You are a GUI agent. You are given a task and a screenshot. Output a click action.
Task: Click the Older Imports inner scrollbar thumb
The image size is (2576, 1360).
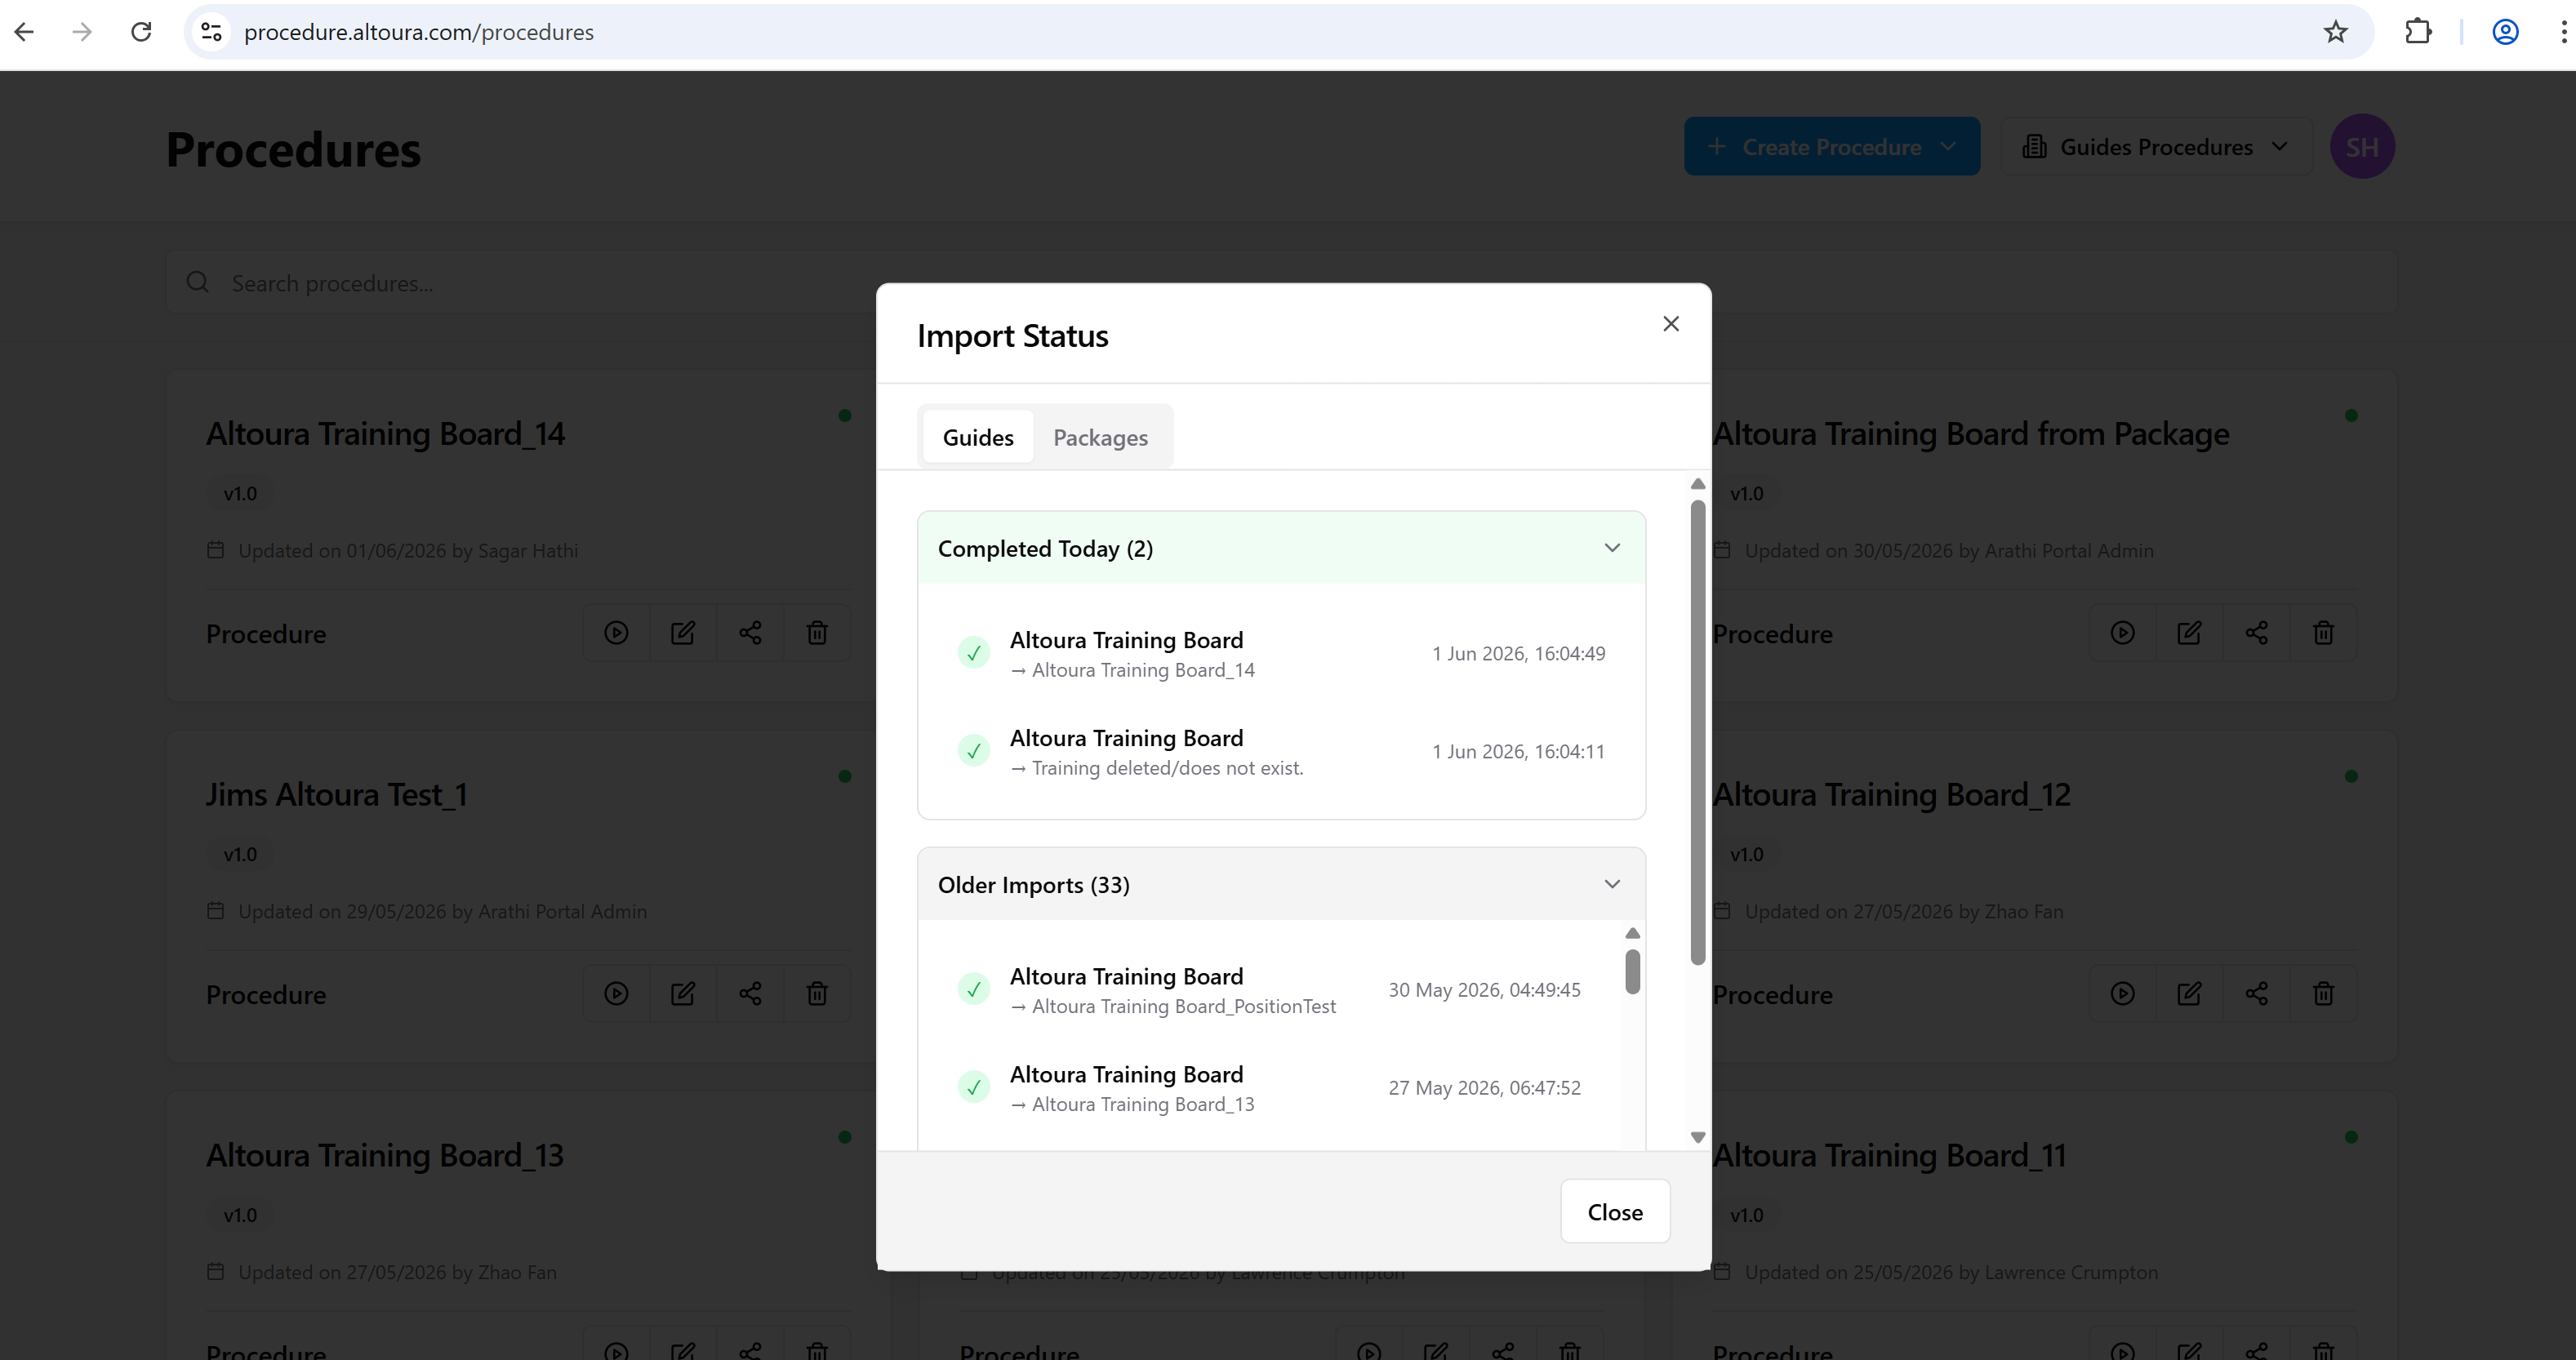pos(1632,971)
